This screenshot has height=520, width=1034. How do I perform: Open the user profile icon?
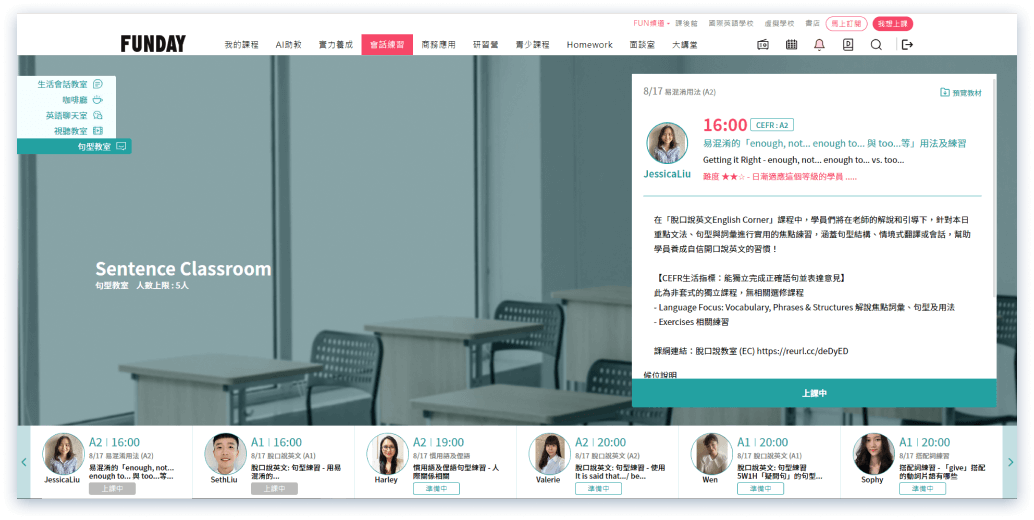tap(848, 45)
